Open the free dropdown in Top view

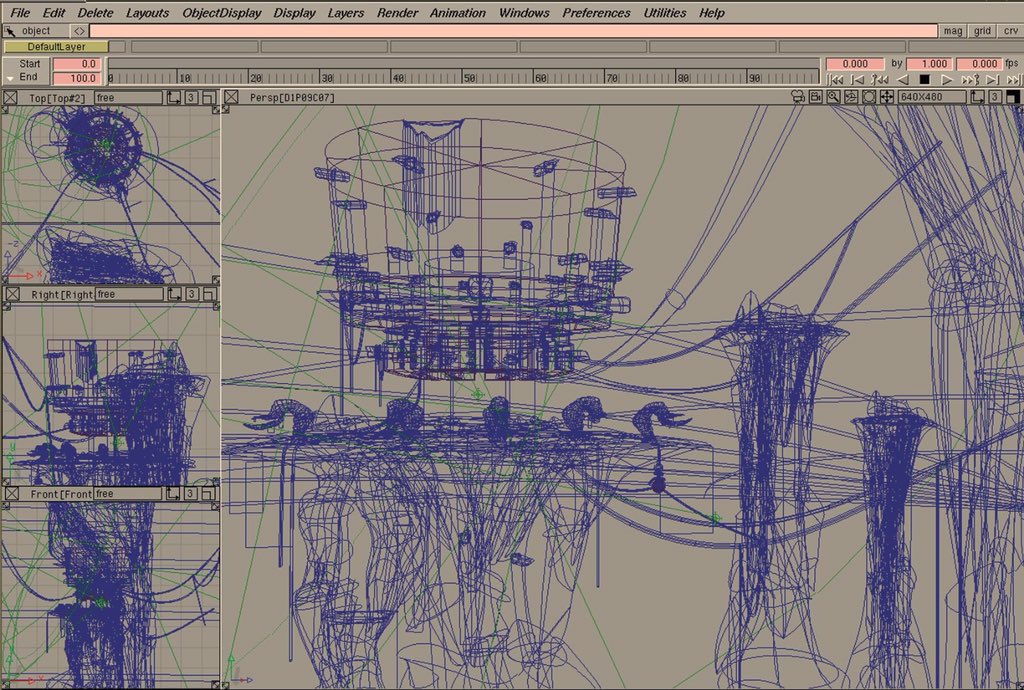(127, 98)
